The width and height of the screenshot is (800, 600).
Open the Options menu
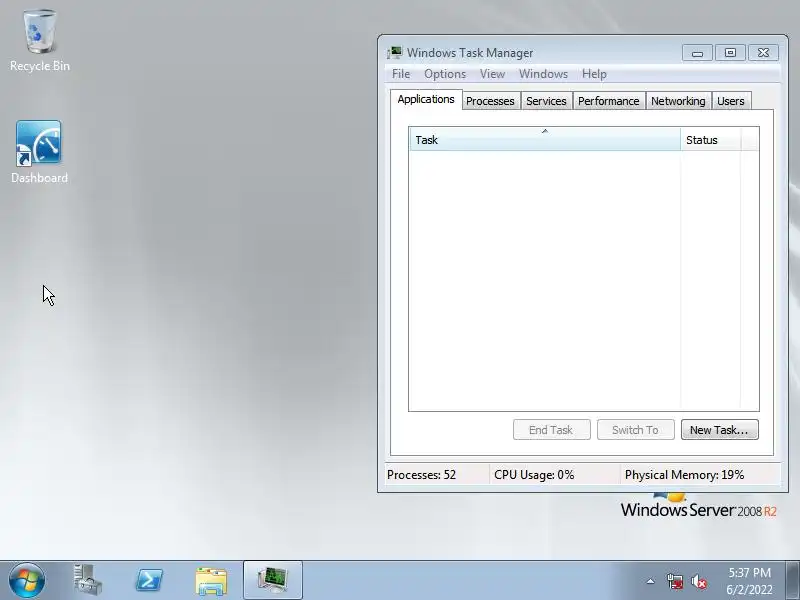(x=445, y=74)
